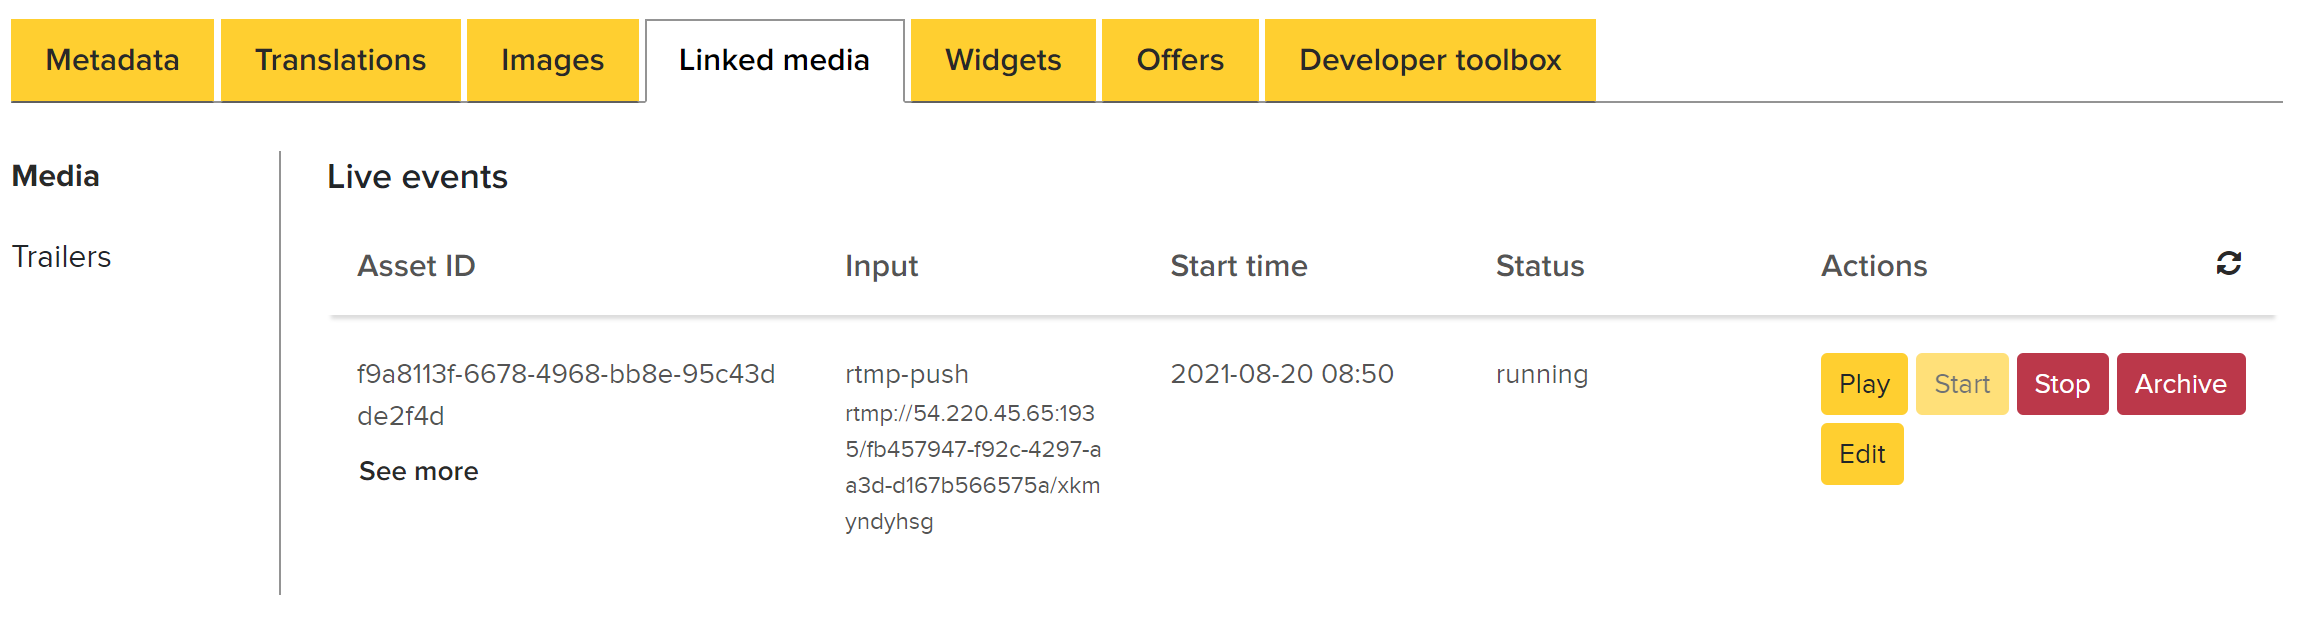Open Trailers in the sidebar
2307x628 pixels.
(61, 257)
